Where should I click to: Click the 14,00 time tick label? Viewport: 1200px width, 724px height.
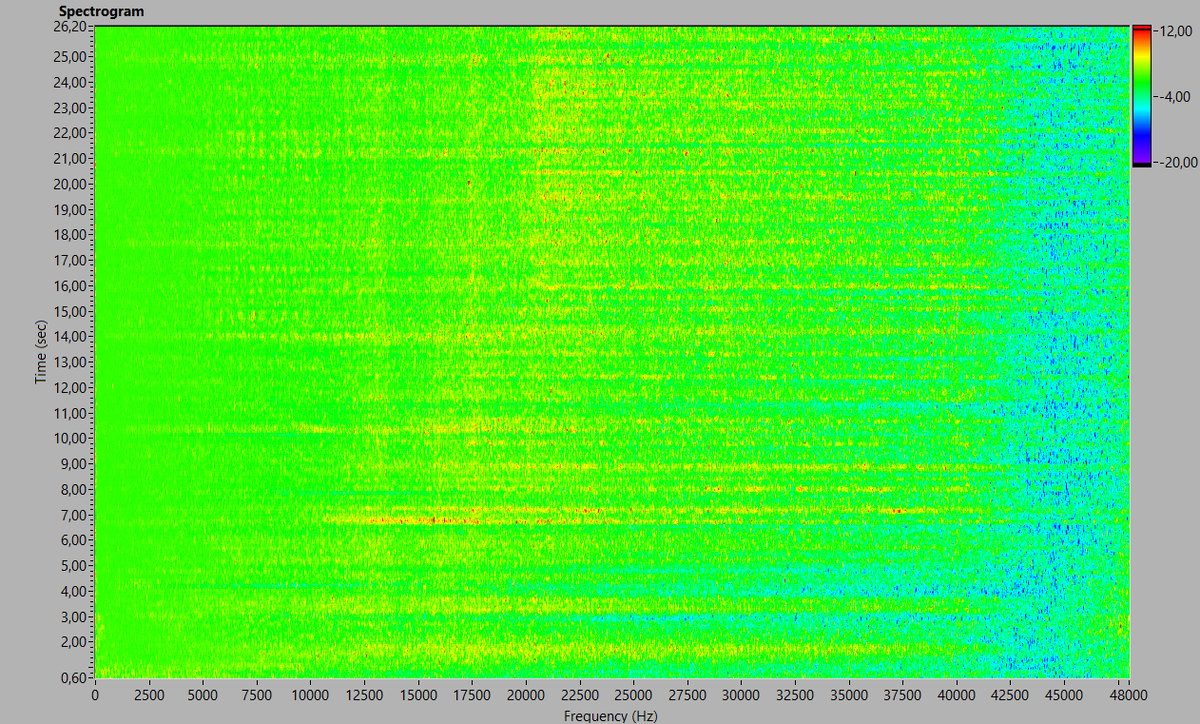click(70, 337)
